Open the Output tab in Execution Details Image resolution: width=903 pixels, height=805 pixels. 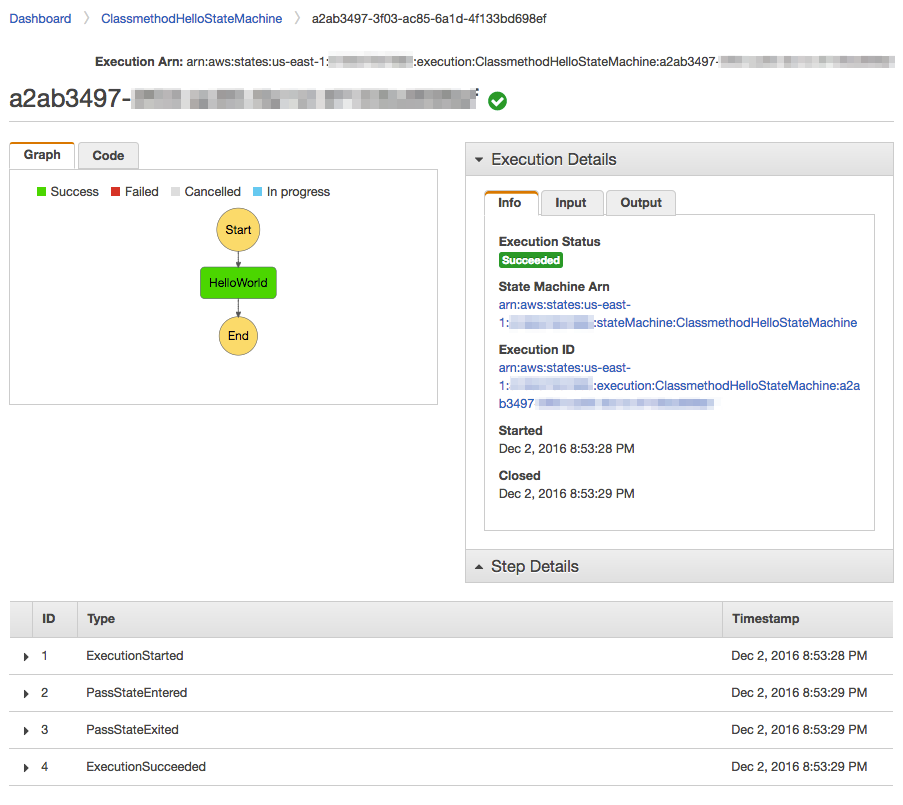[640, 203]
